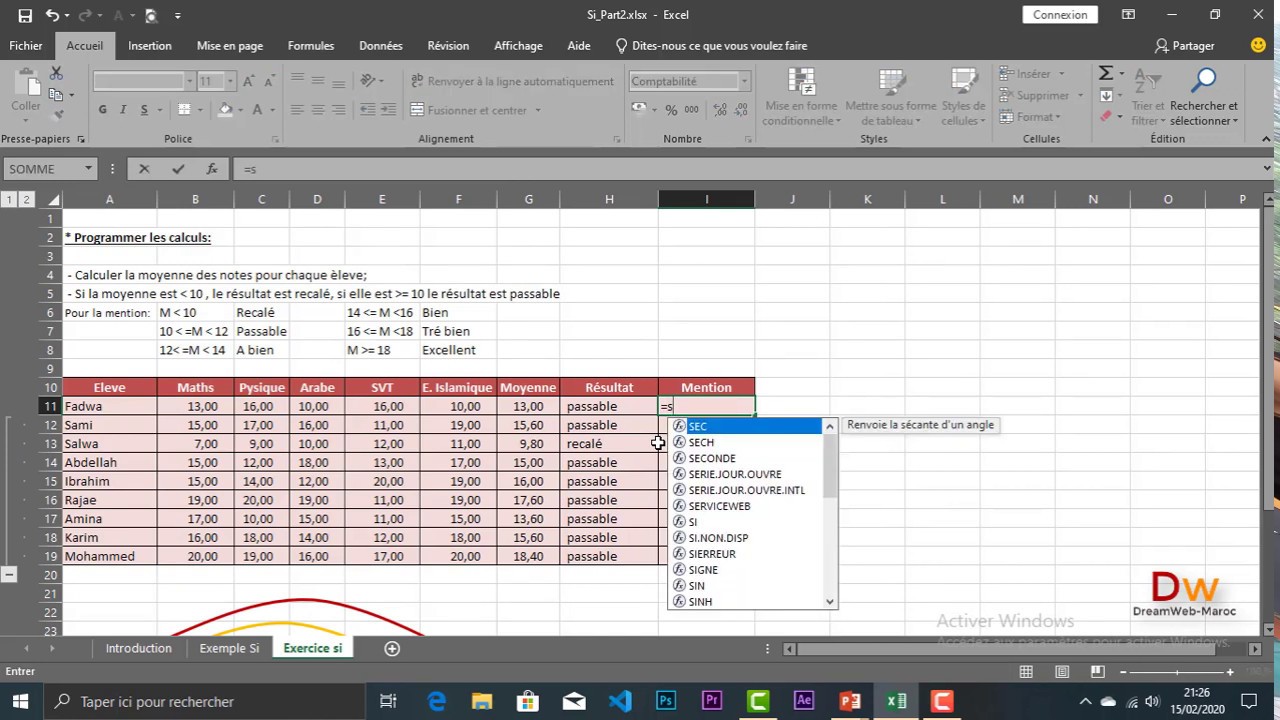Click the Undo arrow icon
Screen dimensions: 1280x720
pyautogui.click(x=52, y=15)
